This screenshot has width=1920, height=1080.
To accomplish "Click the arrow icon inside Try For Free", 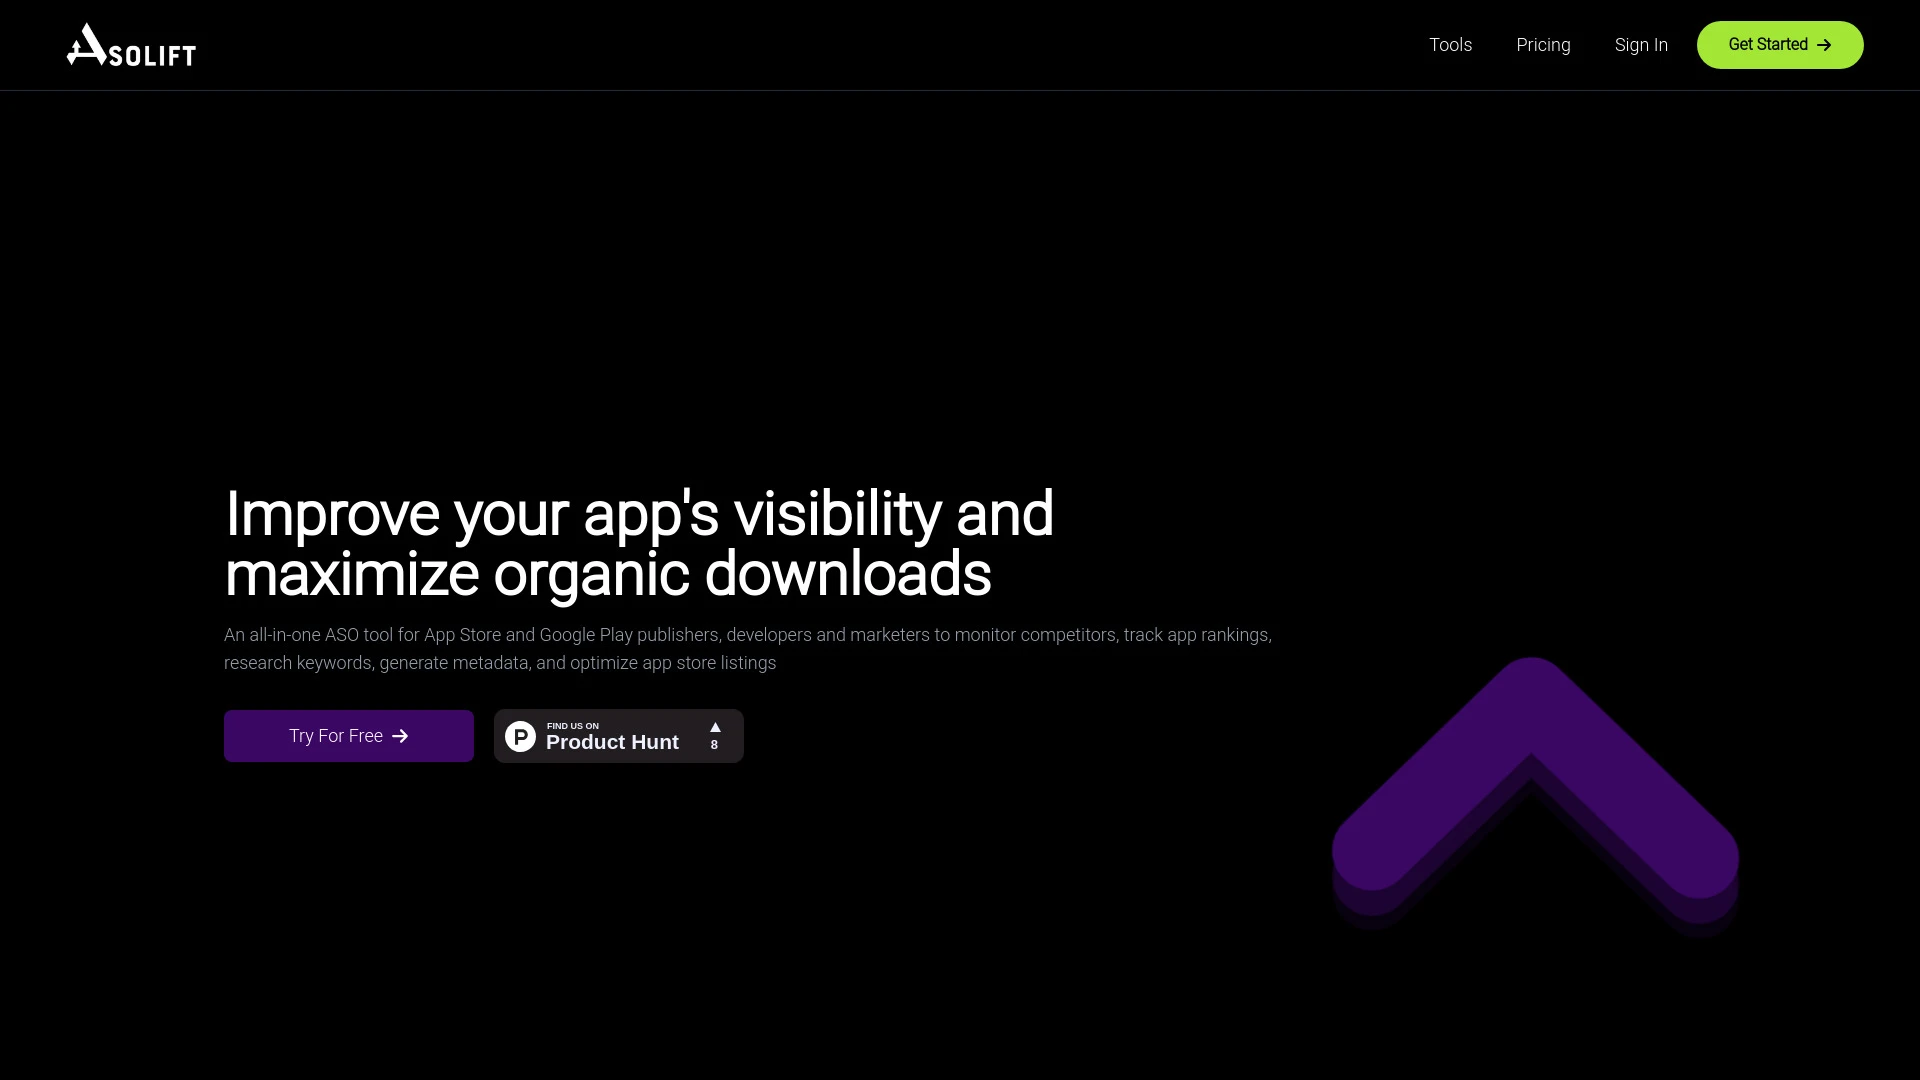I will (x=400, y=735).
